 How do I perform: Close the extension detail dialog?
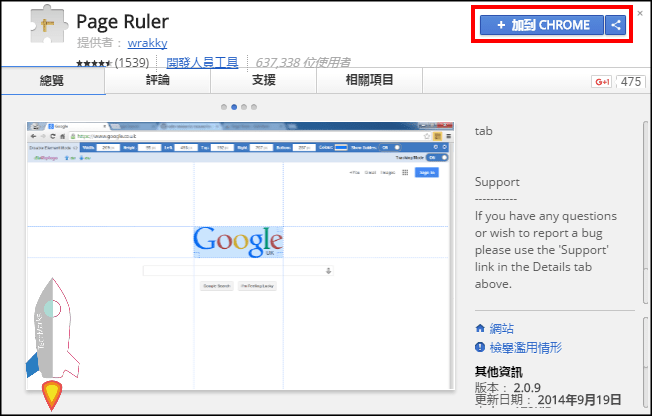(x=640, y=13)
